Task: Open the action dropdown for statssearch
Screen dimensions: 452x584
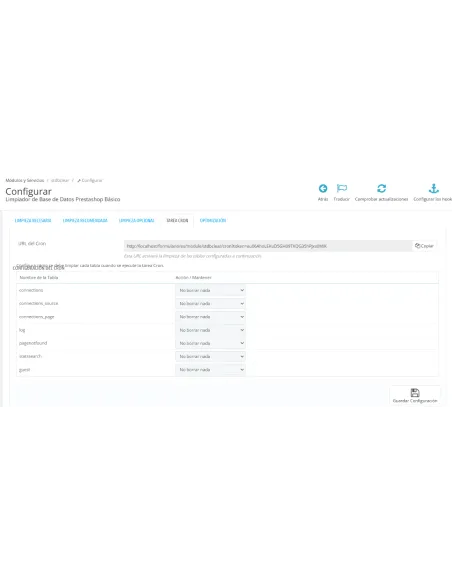Action: 210,356
